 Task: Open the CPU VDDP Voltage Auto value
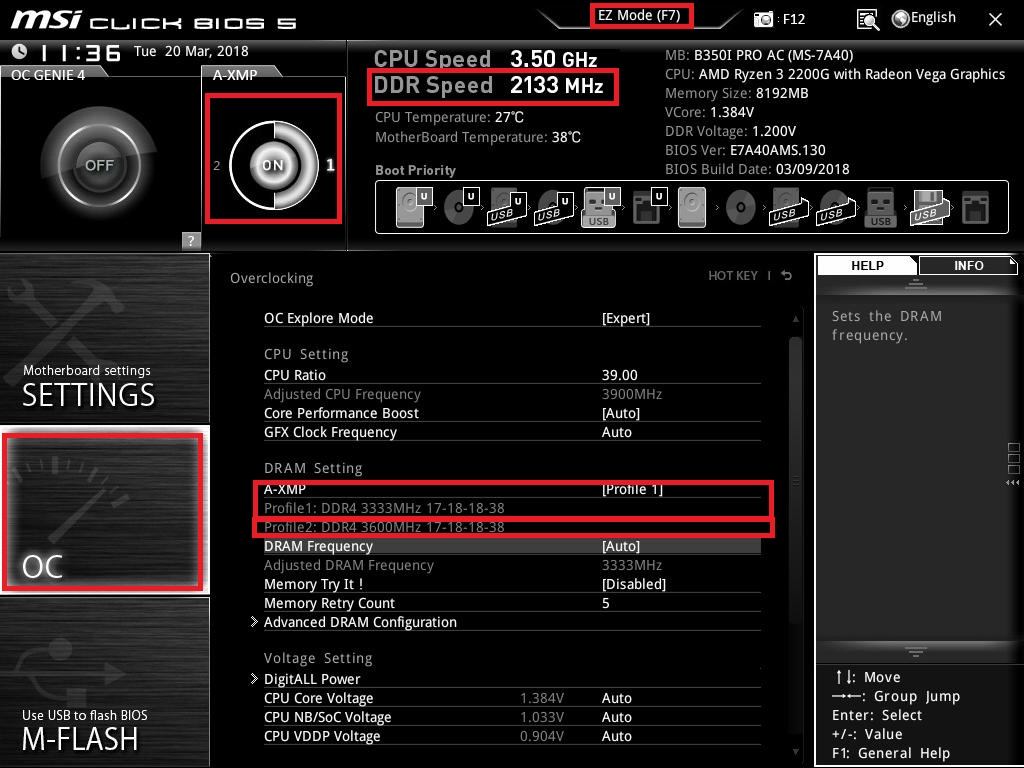pos(617,736)
